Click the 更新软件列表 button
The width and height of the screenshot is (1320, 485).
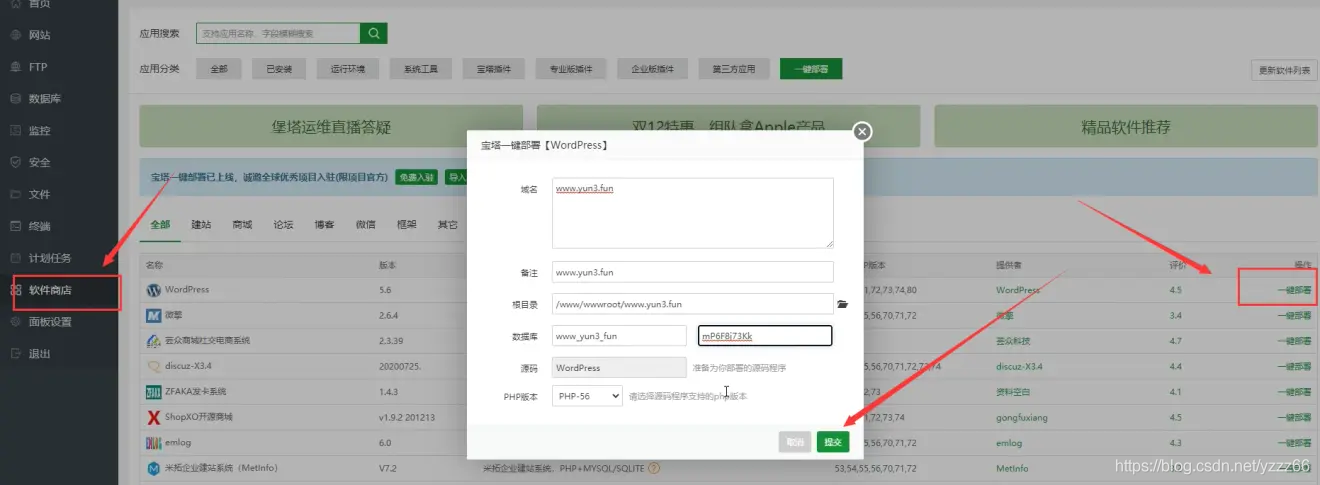[x=1283, y=70]
